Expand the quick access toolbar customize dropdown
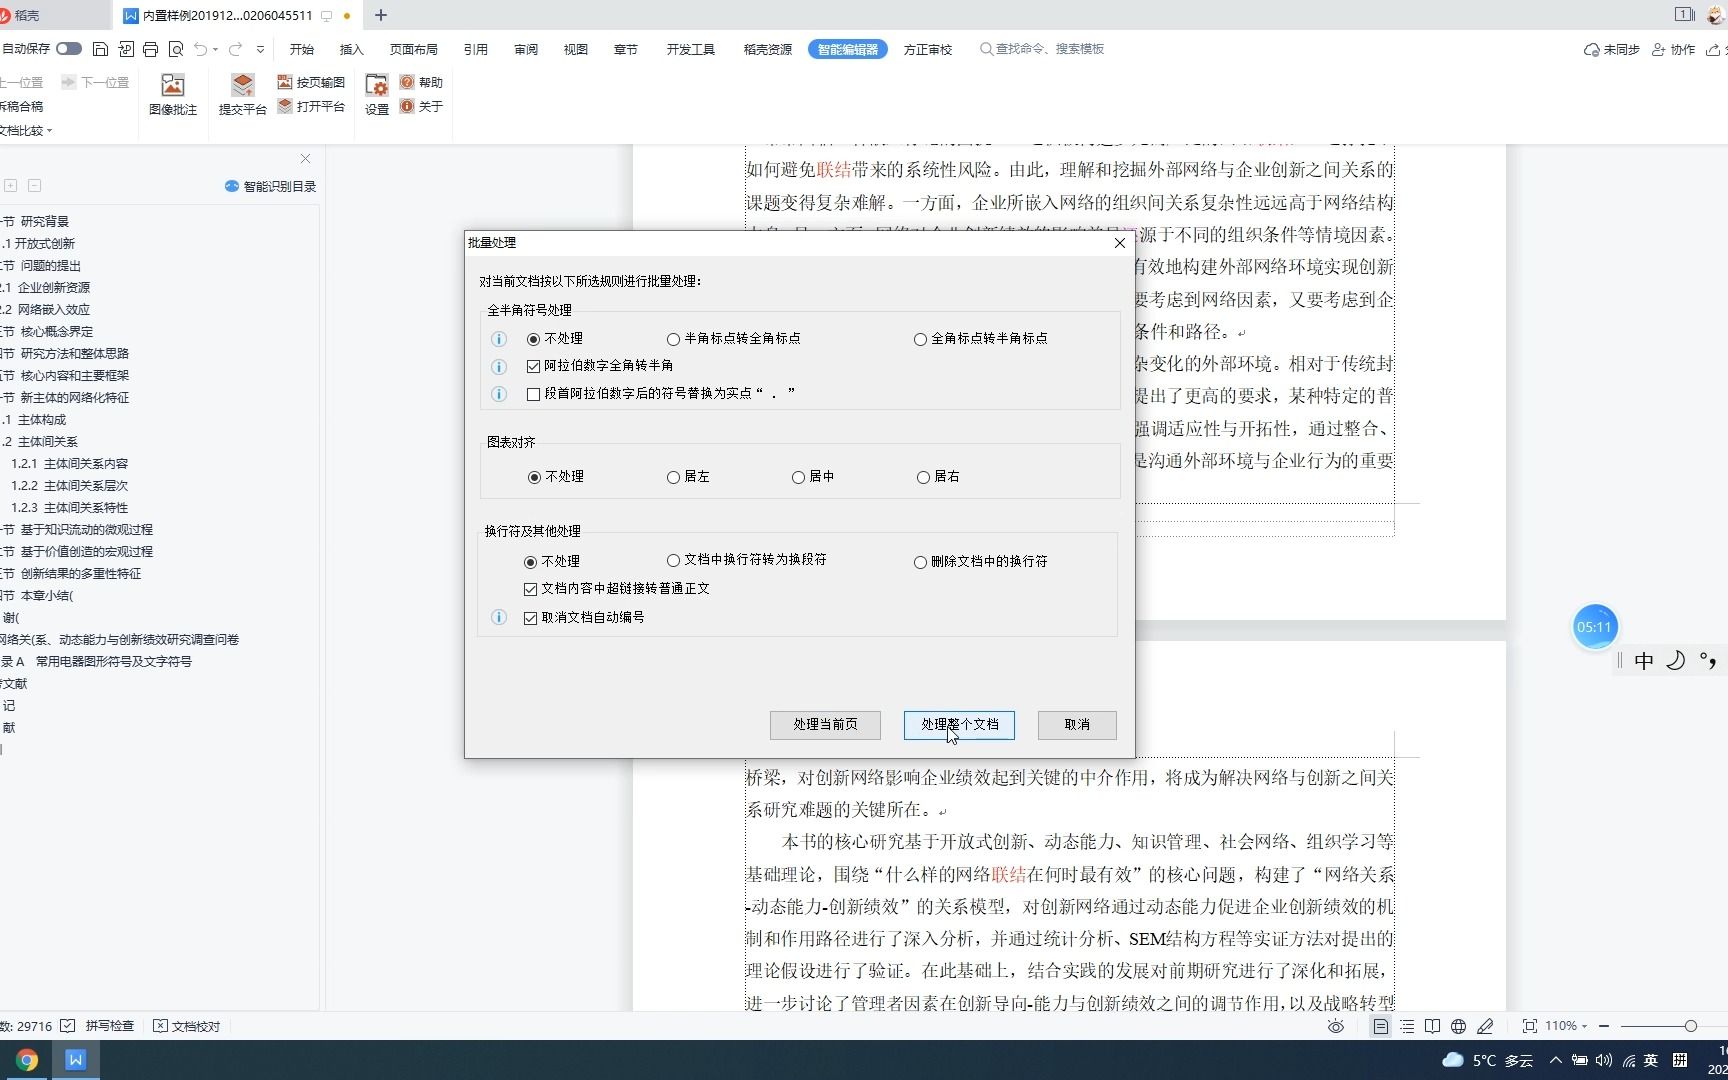The image size is (1728, 1080). point(260,49)
